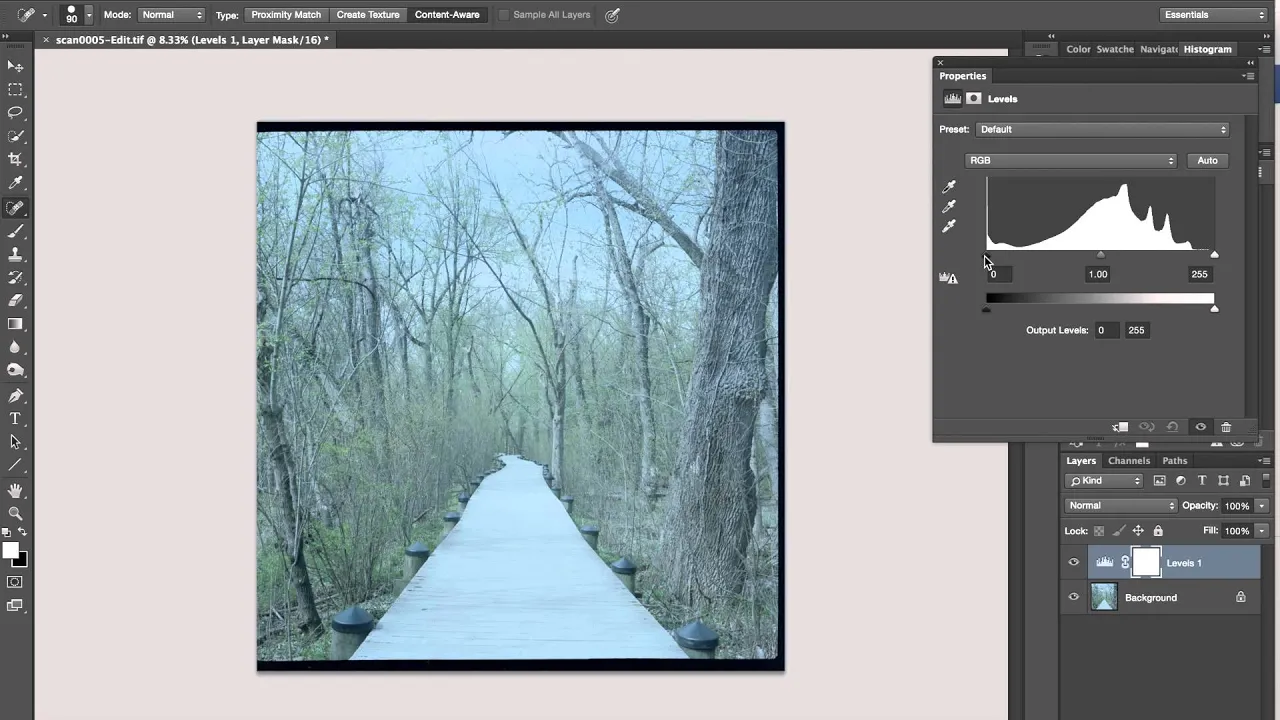Open the brush size picker arrow

(x=88, y=15)
